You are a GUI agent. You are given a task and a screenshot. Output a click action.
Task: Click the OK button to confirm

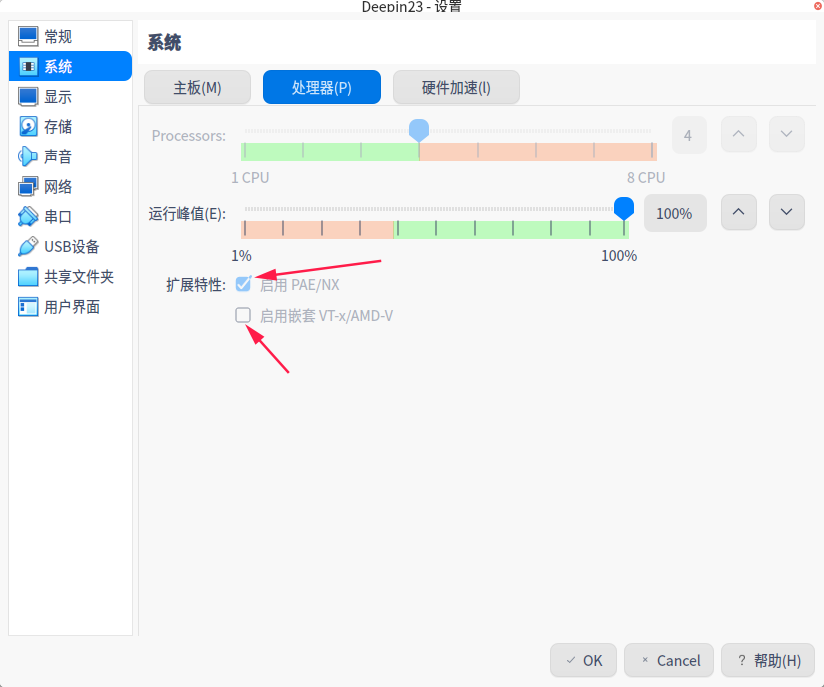pyautogui.click(x=583, y=660)
